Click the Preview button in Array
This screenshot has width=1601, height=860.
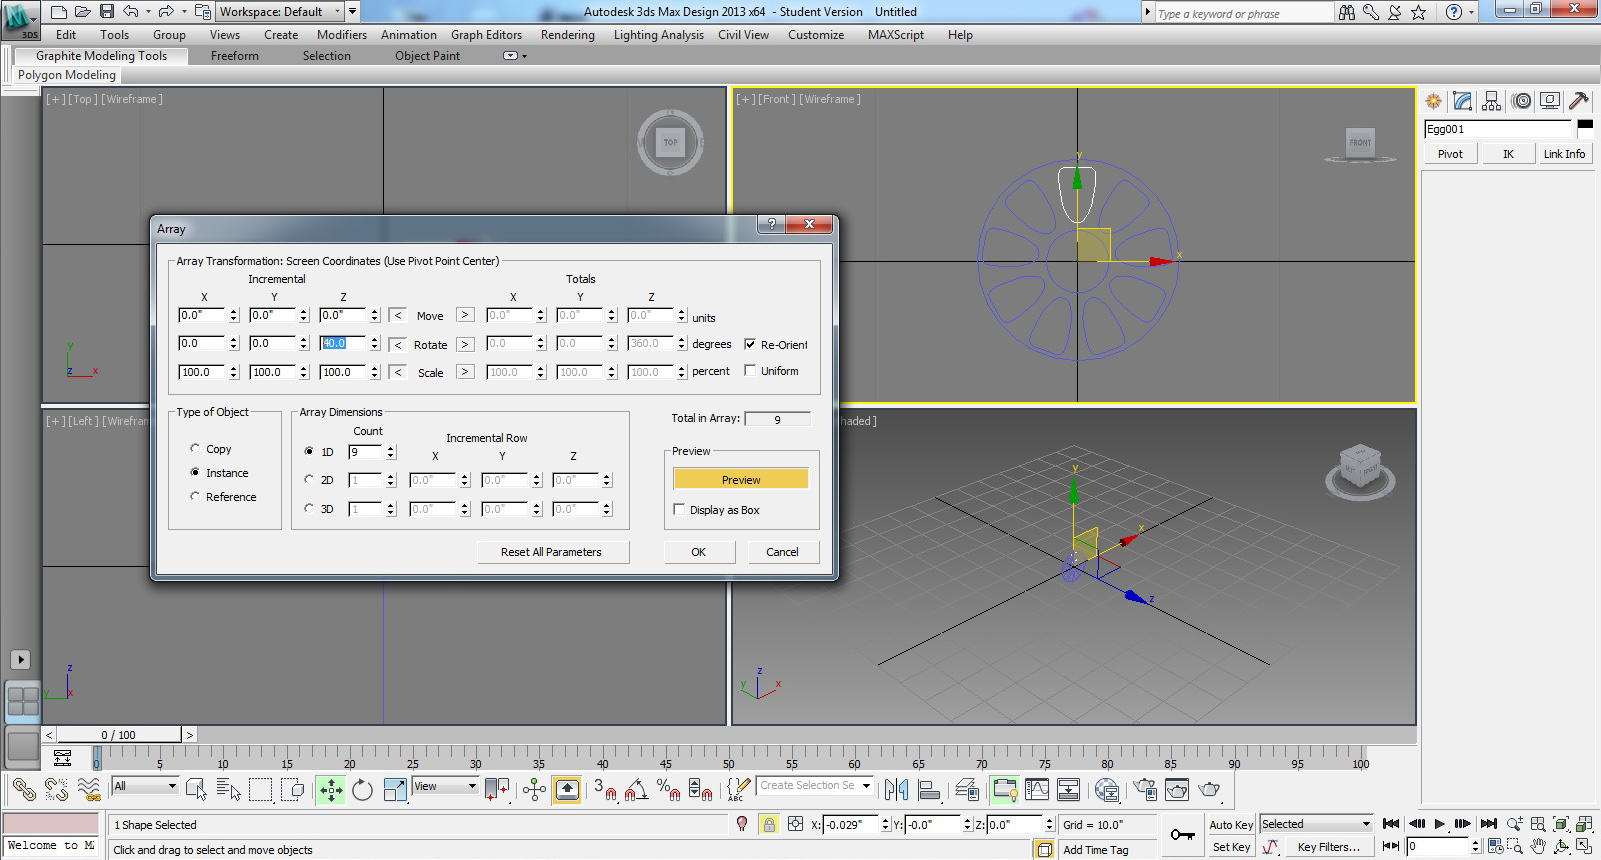[741, 480]
